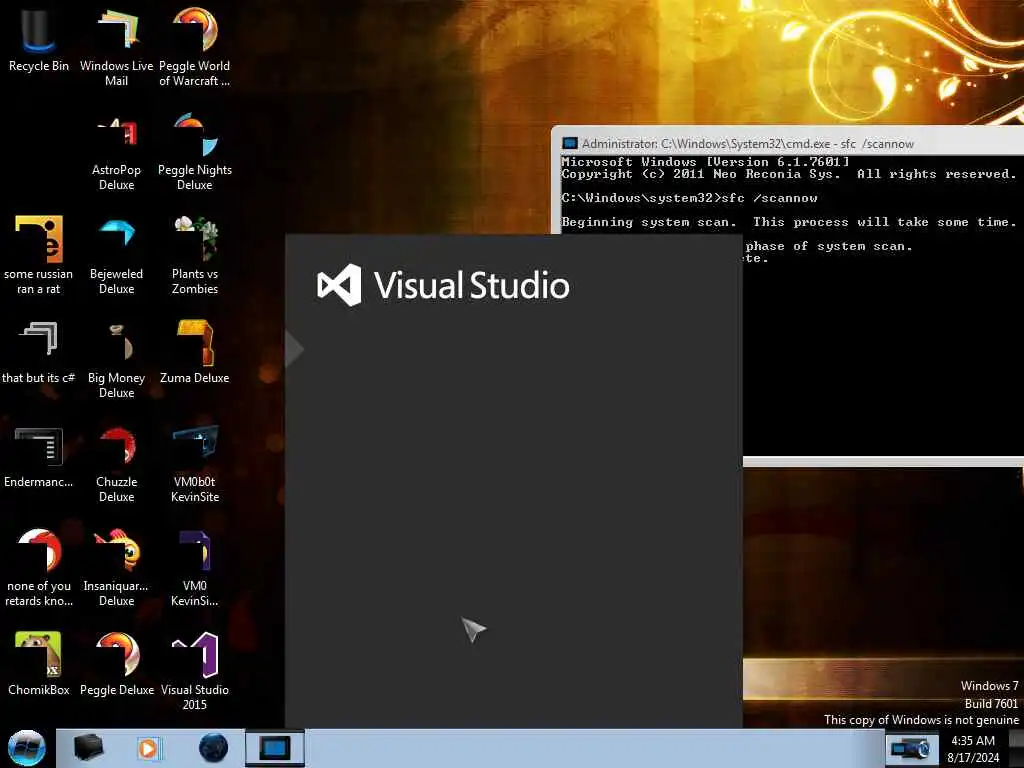Select Chuzzle Deluxe shortcut
The width and height of the screenshot is (1024, 768).
pyautogui.click(x=116, y=463)
